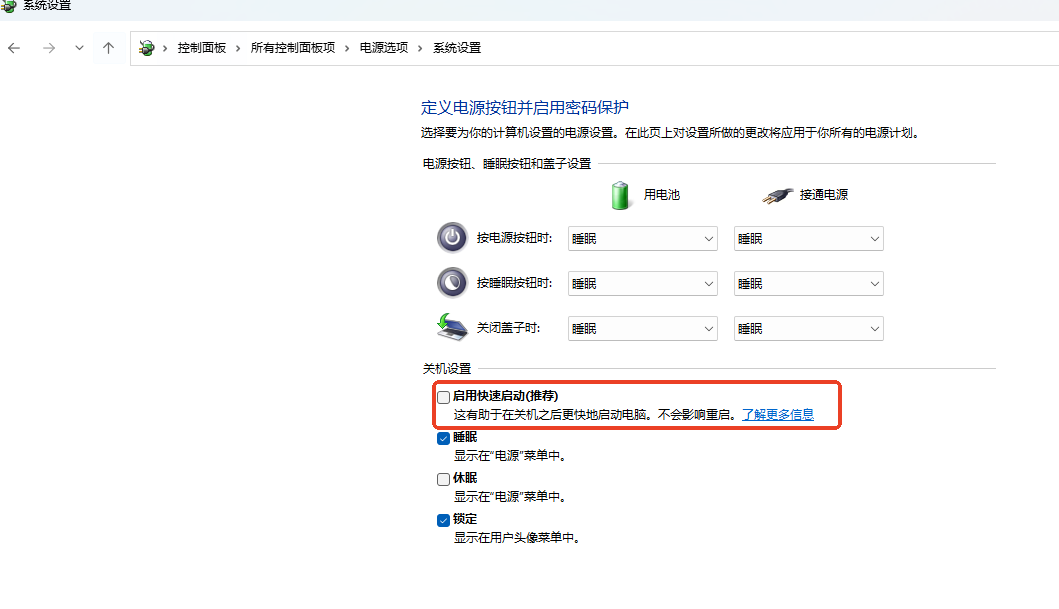Click the Control Panel icon in the address bar
The width and height of the screenshot is (1059, 609).
tap(147, 48)
